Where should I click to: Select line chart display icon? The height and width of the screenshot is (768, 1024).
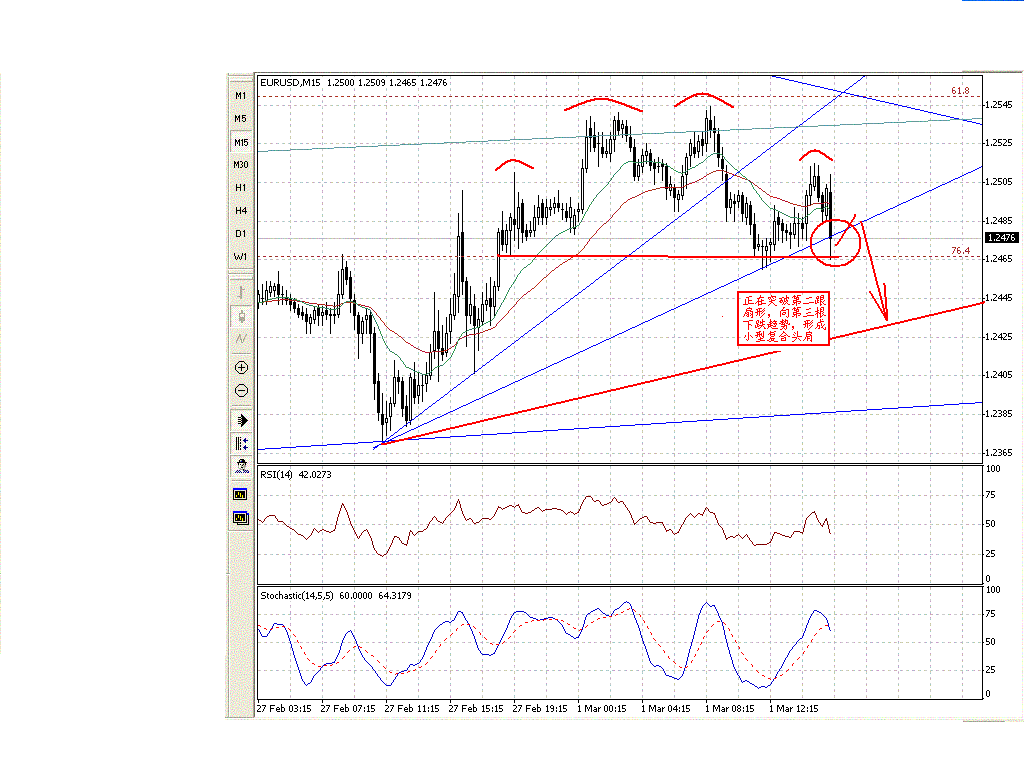click(241, 339)
